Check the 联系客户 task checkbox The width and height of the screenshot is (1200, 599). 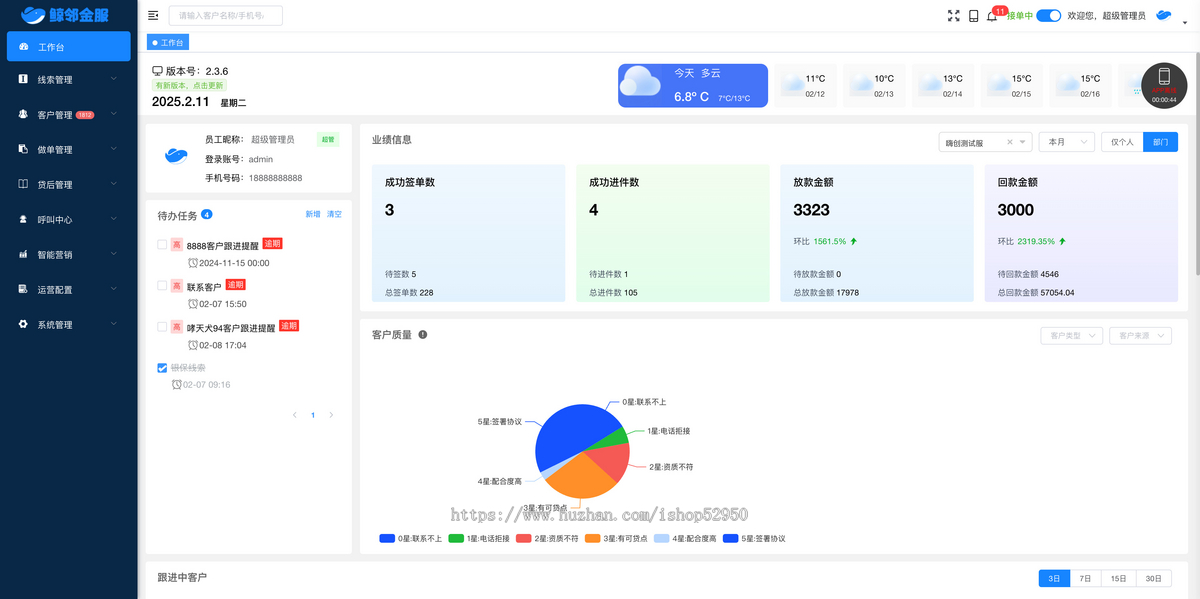coord(163,286)
